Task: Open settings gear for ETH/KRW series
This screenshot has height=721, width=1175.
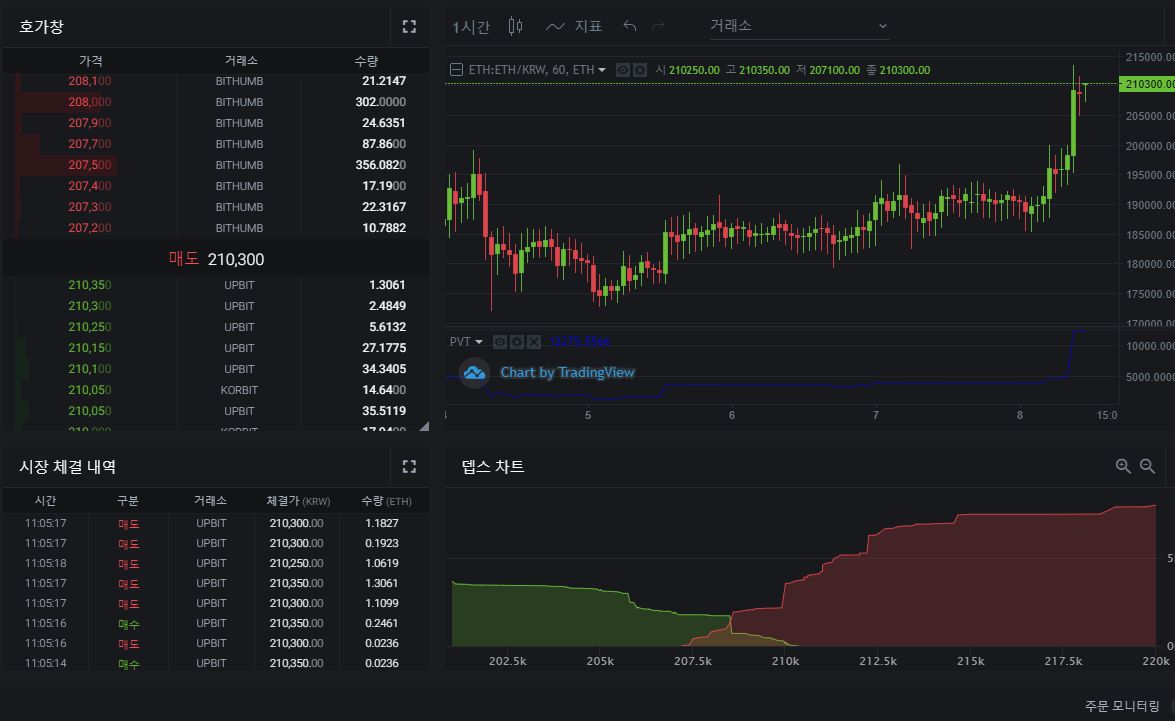Action: [x=640, y=70]
